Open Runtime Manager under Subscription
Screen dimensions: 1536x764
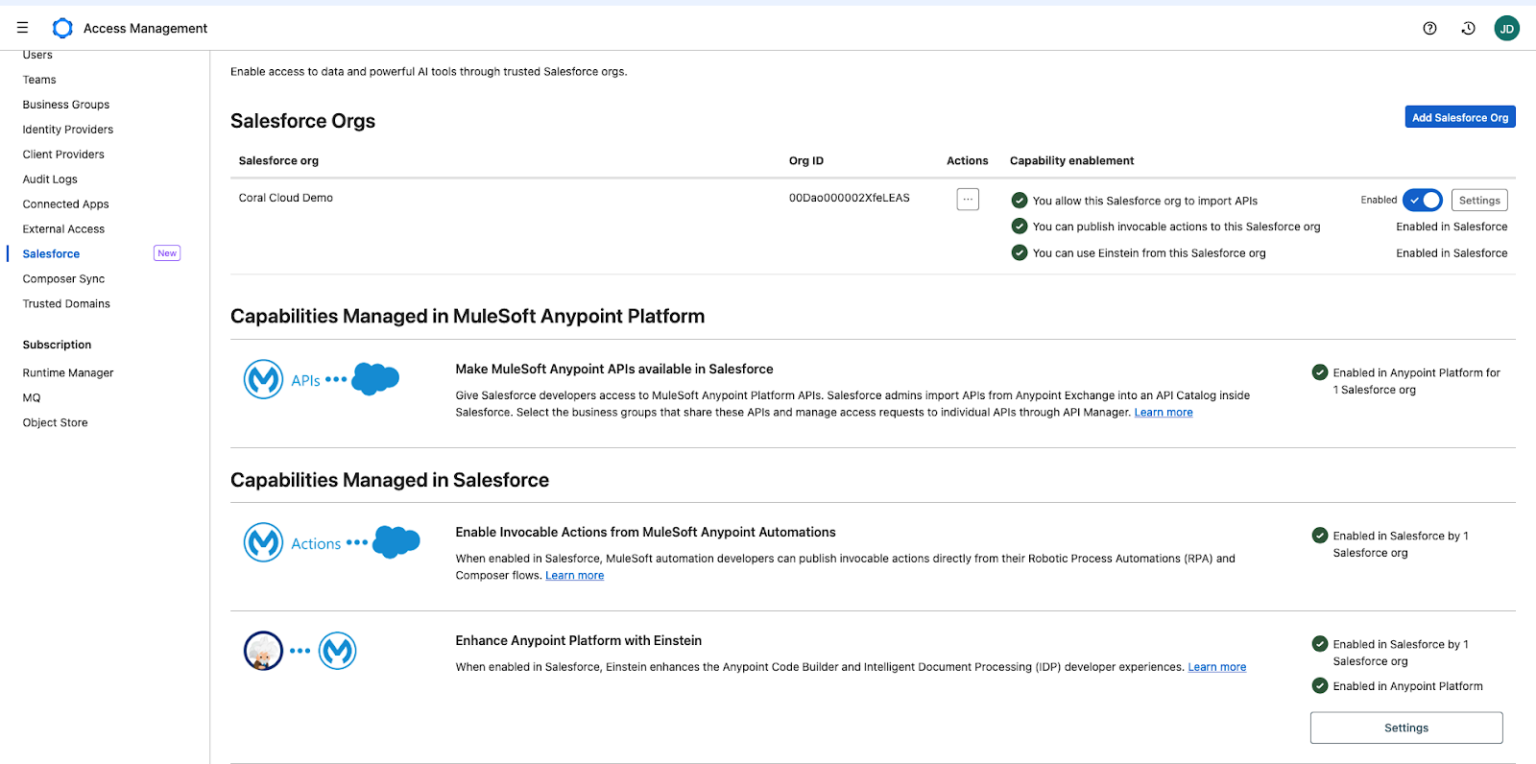pyautogui.click(x=68, y=373)
